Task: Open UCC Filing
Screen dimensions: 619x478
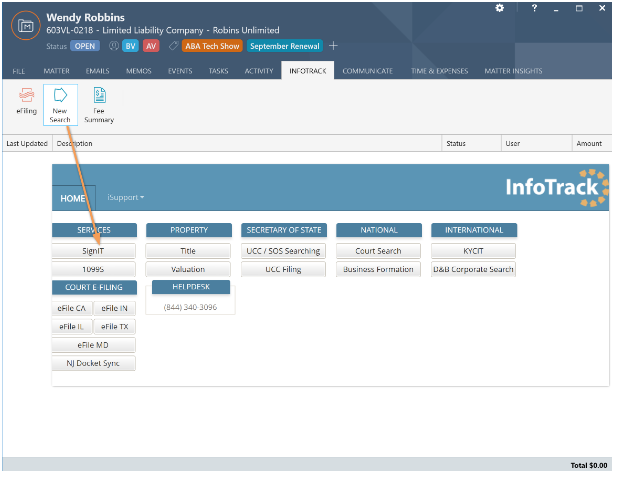Action: [x=283, y=269]
